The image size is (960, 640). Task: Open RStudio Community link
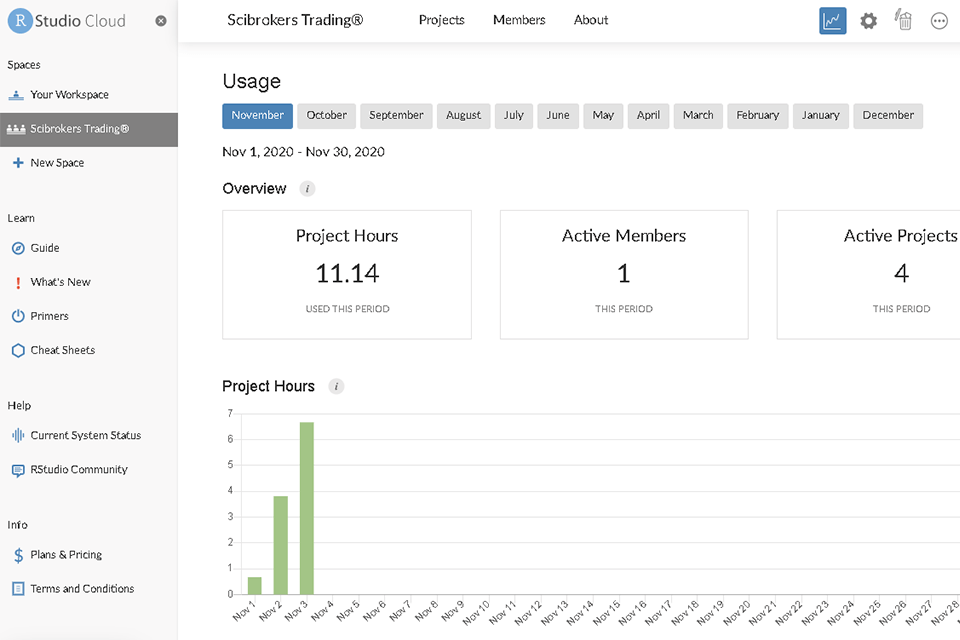79,470
